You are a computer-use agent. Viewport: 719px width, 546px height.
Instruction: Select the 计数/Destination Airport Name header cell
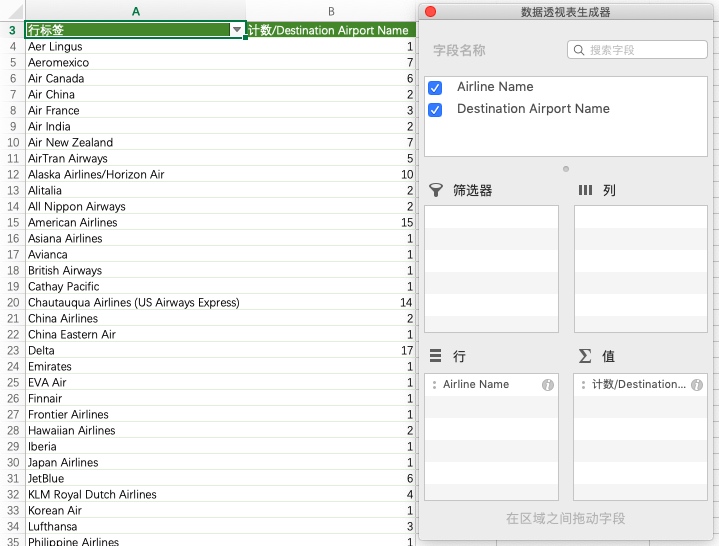pos(331,30)
